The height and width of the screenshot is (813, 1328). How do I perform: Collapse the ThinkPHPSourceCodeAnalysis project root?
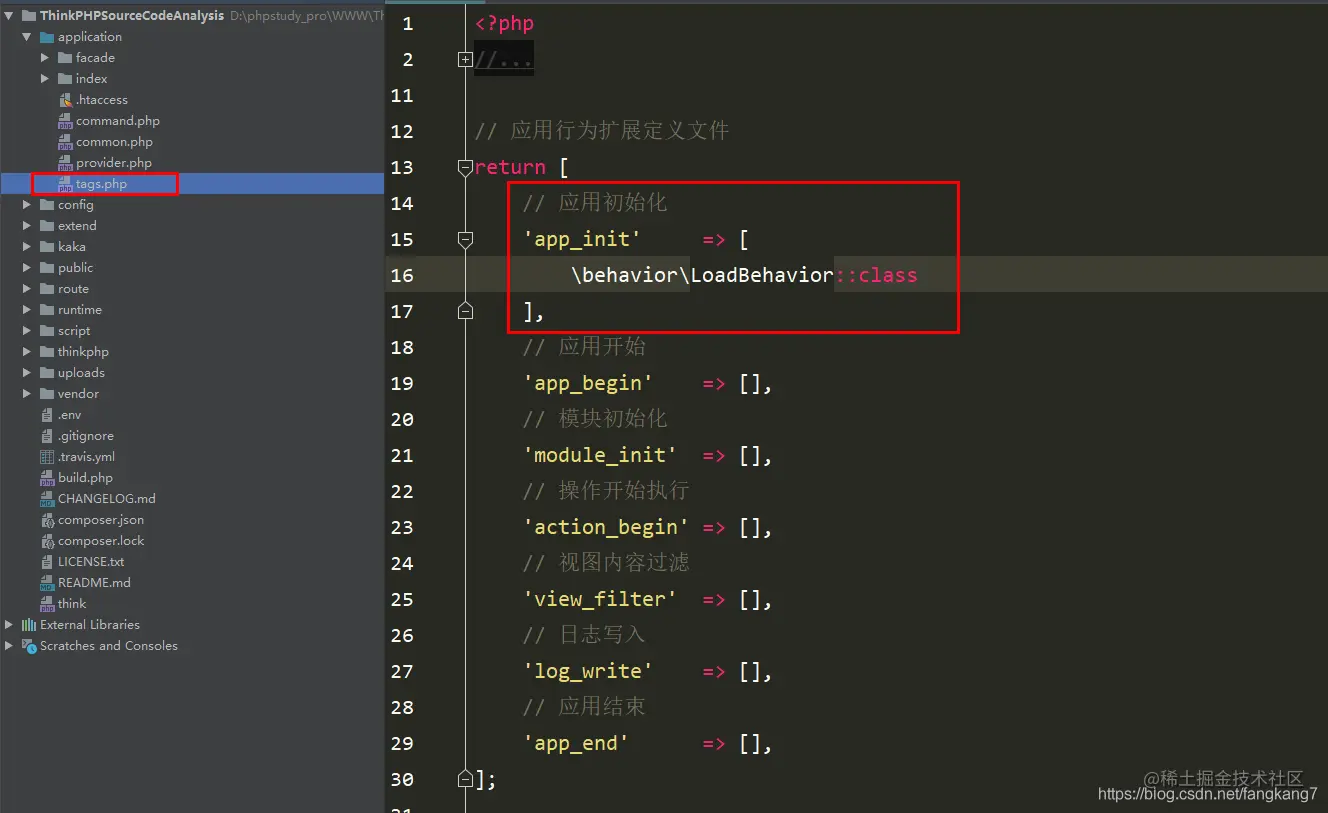point(10,16)
